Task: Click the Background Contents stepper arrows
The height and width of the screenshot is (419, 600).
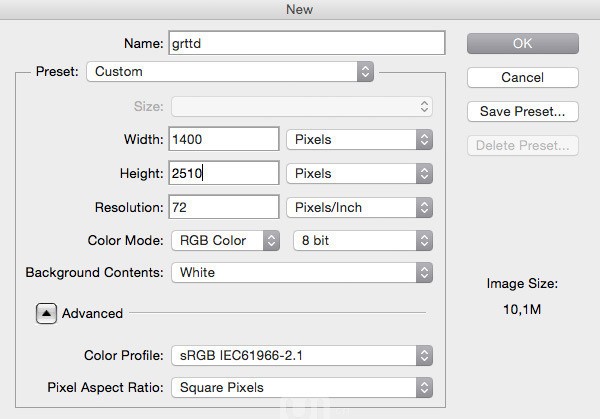Action: (424, 272)
